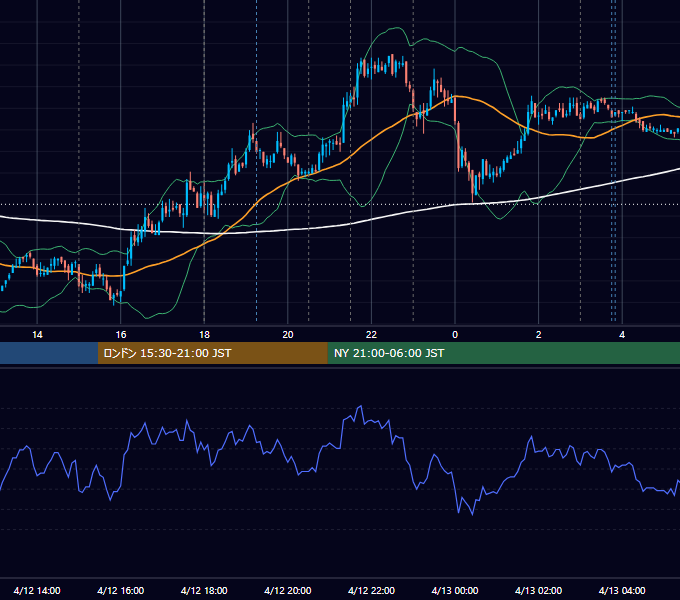Click the 2 hour axis label

pyautogui.click(x=539, y=335)
